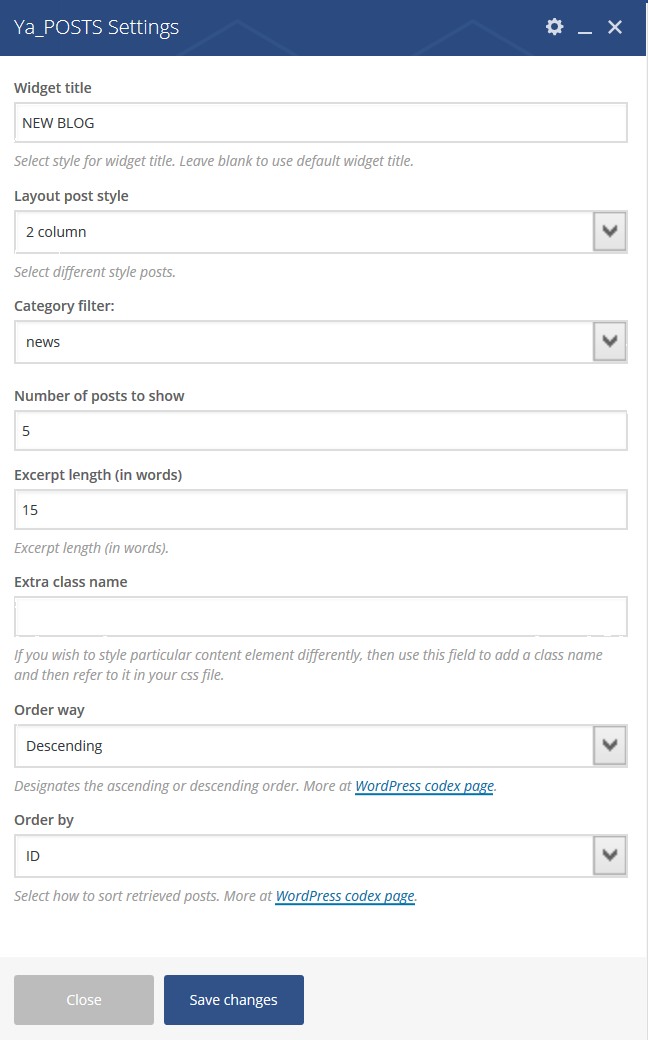This screenshot has height=1040, width=648.
Task: Open WordPress codex page link under Order by
Action: [345, 896]
